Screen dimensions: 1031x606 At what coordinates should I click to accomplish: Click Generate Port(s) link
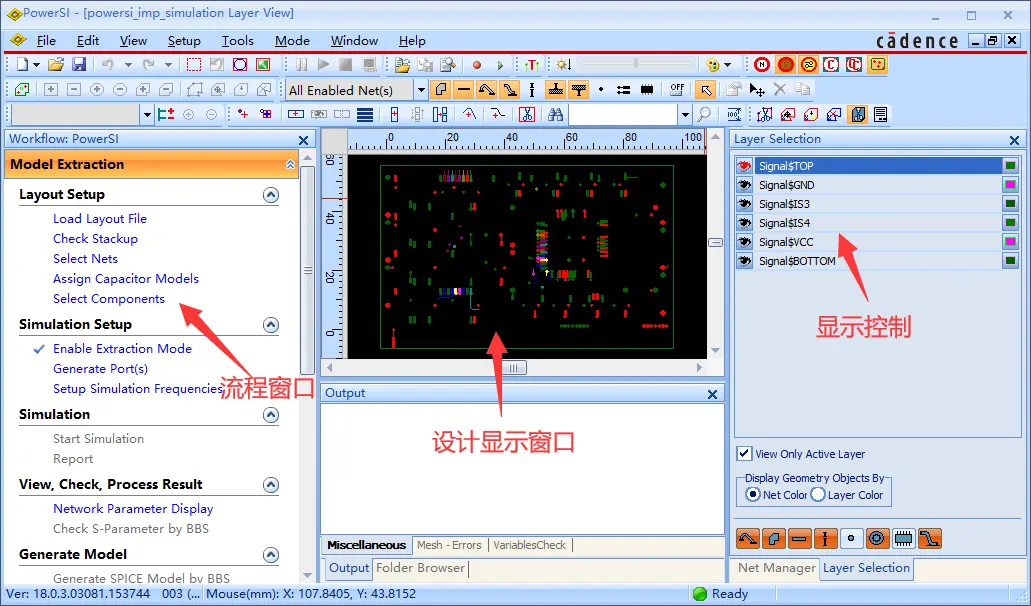coord(101,369)
